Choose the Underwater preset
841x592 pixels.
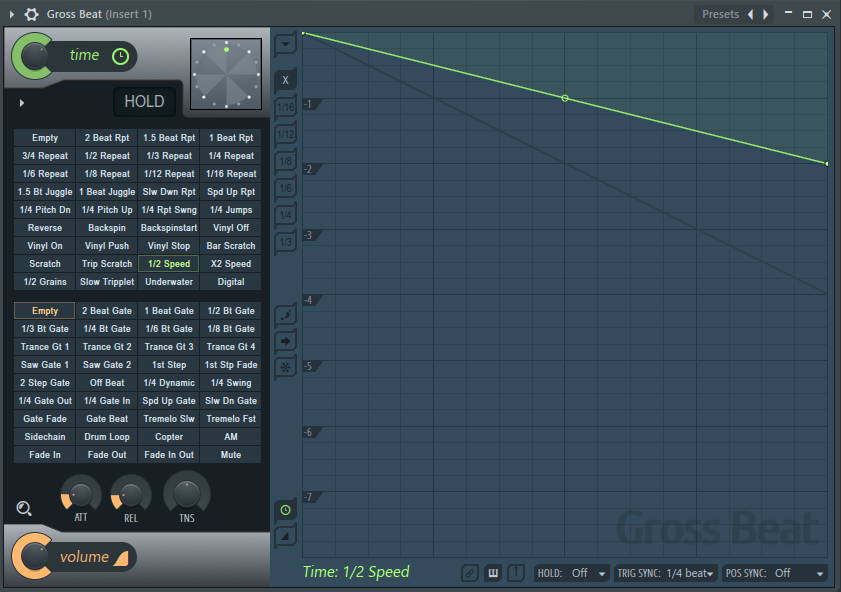click(x=169, y=282)
